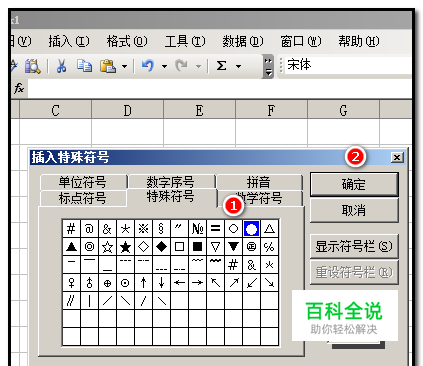Select the solid diamond ◆ symbol
Screen dimensions: 423x366
[x=161, y=247]
